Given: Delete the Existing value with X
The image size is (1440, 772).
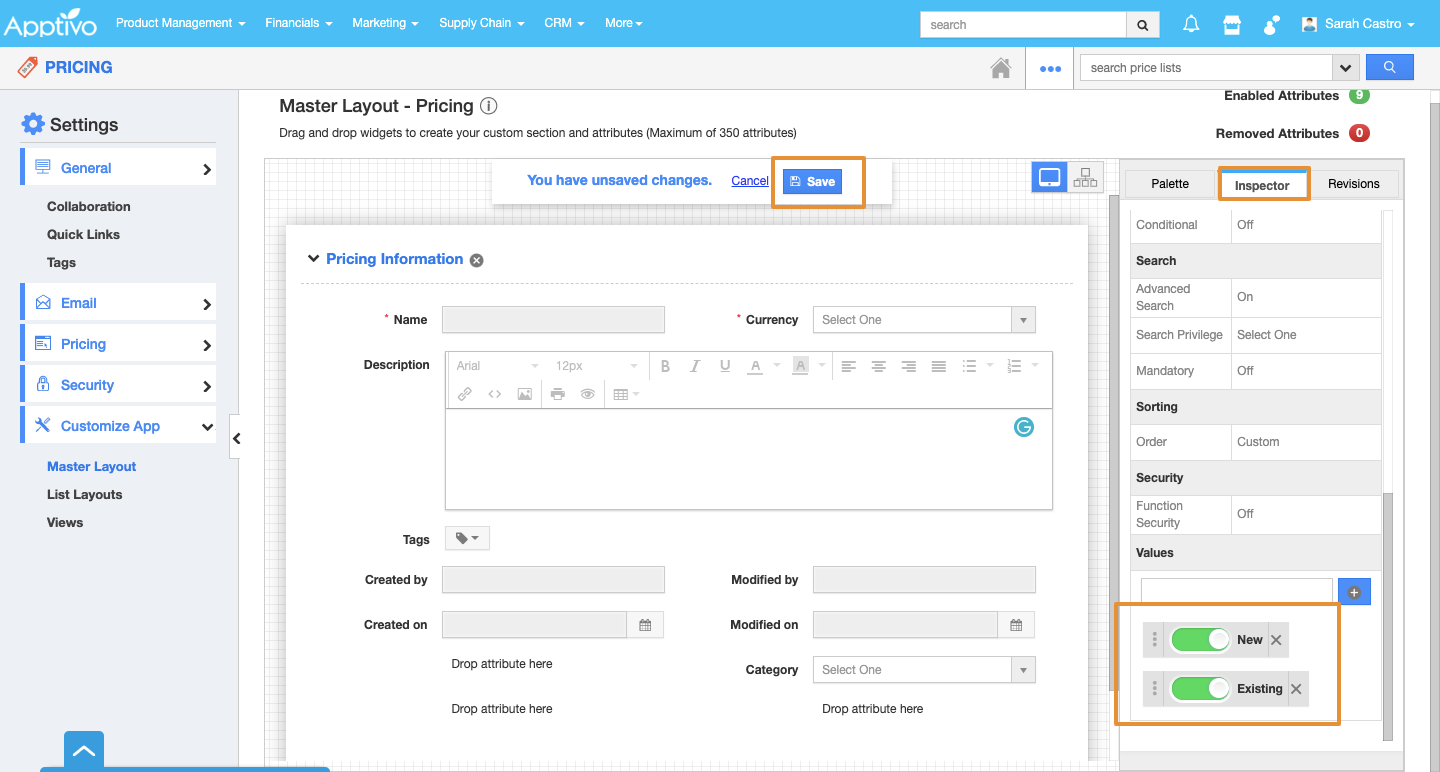Looking at the screenshot, I should click(x=1296, y=689).
